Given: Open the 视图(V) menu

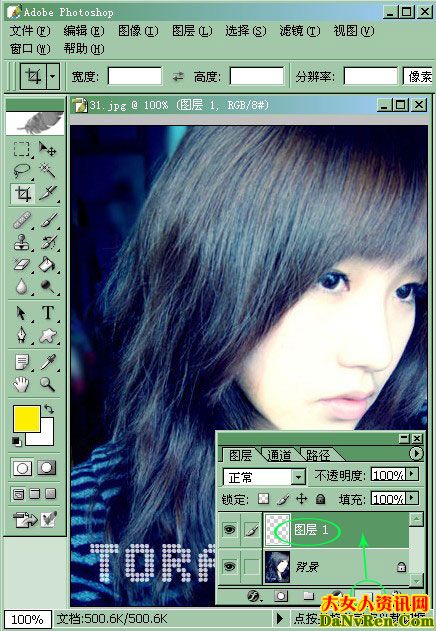Looking at the screenshot, I should coord(354,31).
